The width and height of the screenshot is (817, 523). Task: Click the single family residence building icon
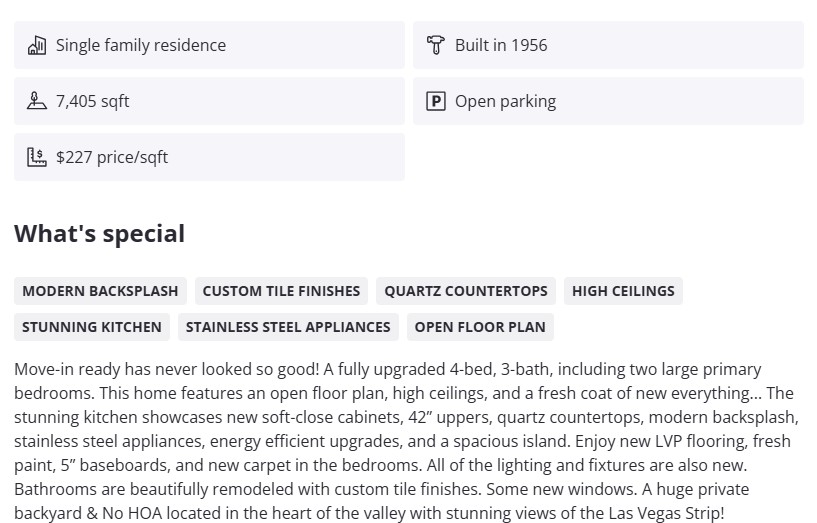(37, 45)
